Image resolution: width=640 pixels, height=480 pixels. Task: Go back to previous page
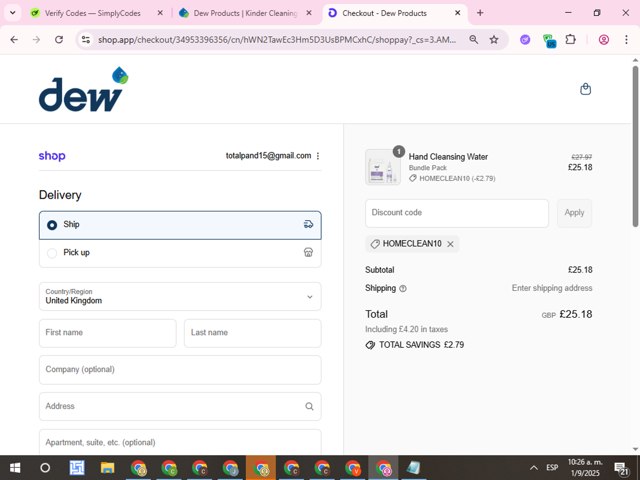pyautogui.click(x=14, y=40)
